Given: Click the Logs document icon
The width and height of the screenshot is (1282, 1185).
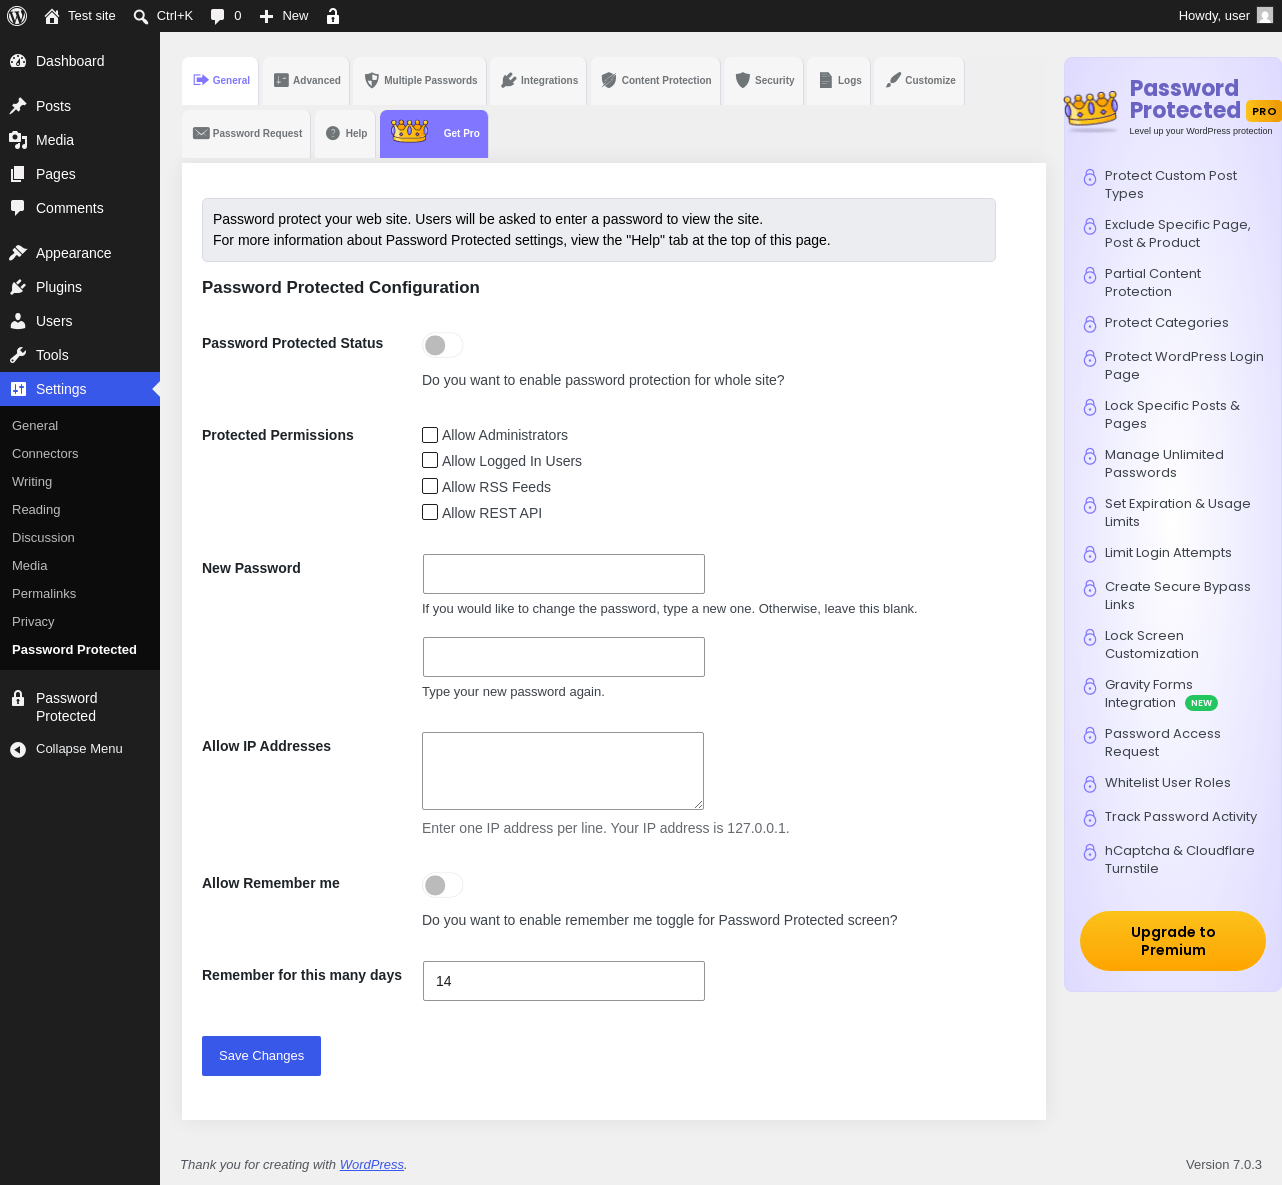Looking at the screenshot, I should pos(826,80).
